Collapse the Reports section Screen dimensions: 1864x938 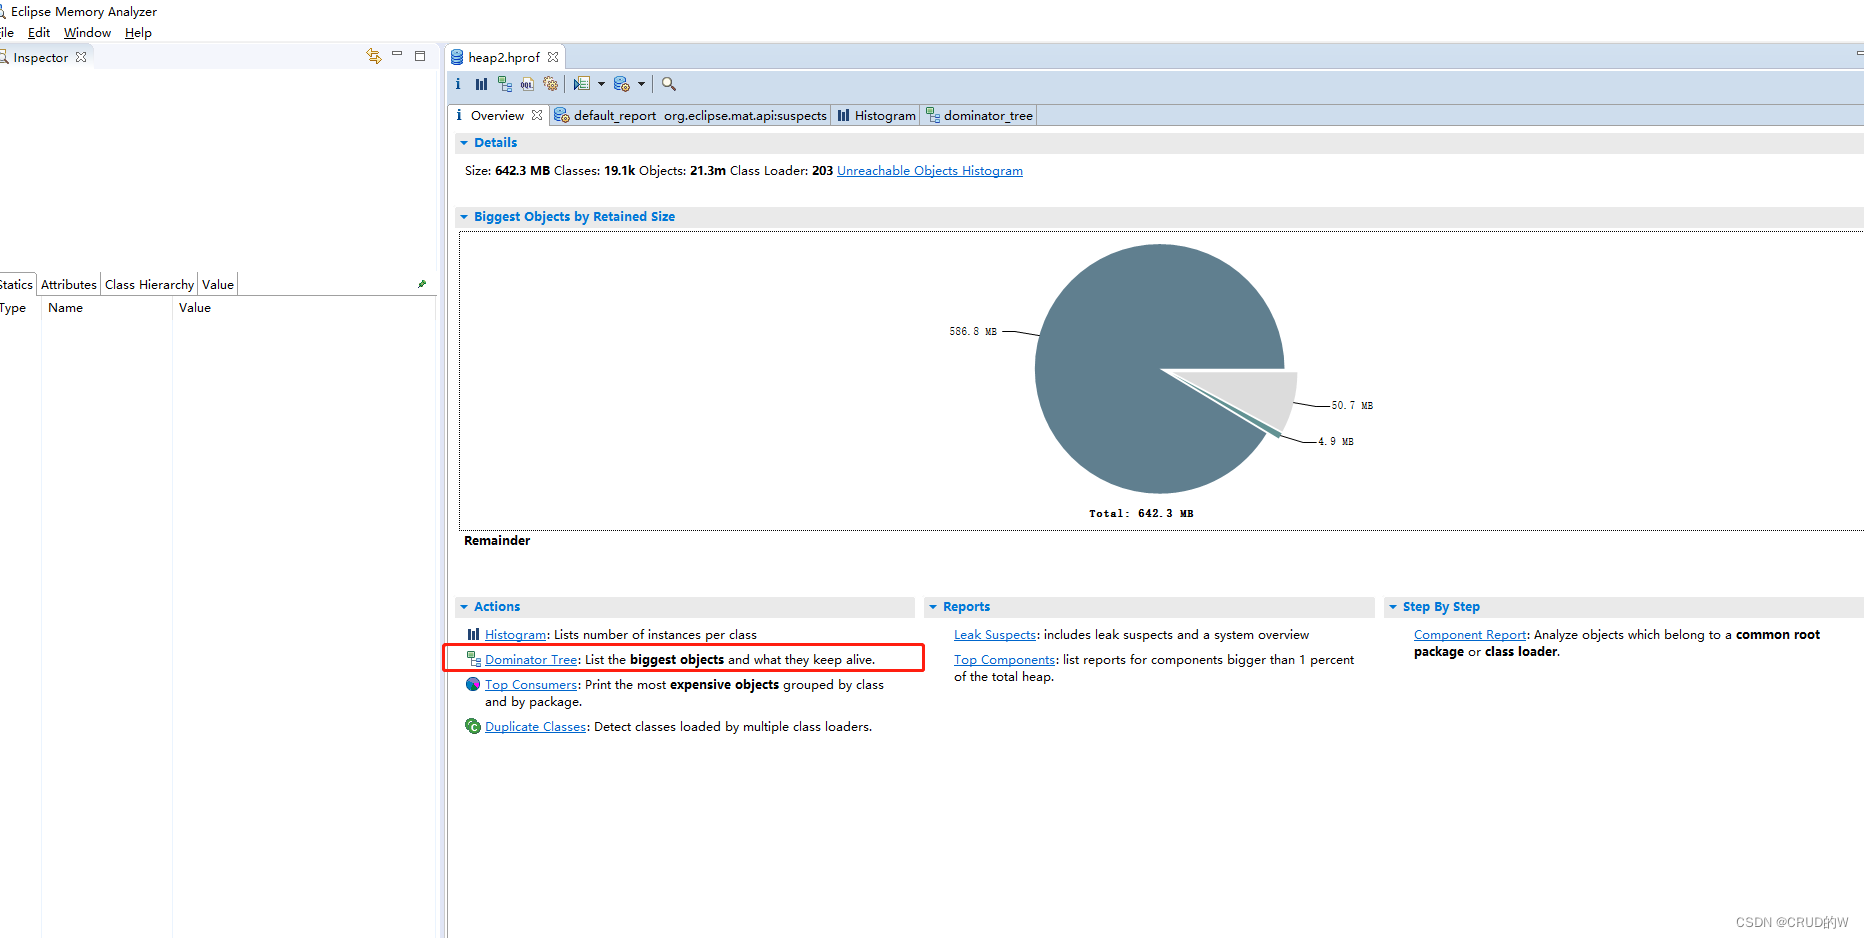[x=933, y=607]
